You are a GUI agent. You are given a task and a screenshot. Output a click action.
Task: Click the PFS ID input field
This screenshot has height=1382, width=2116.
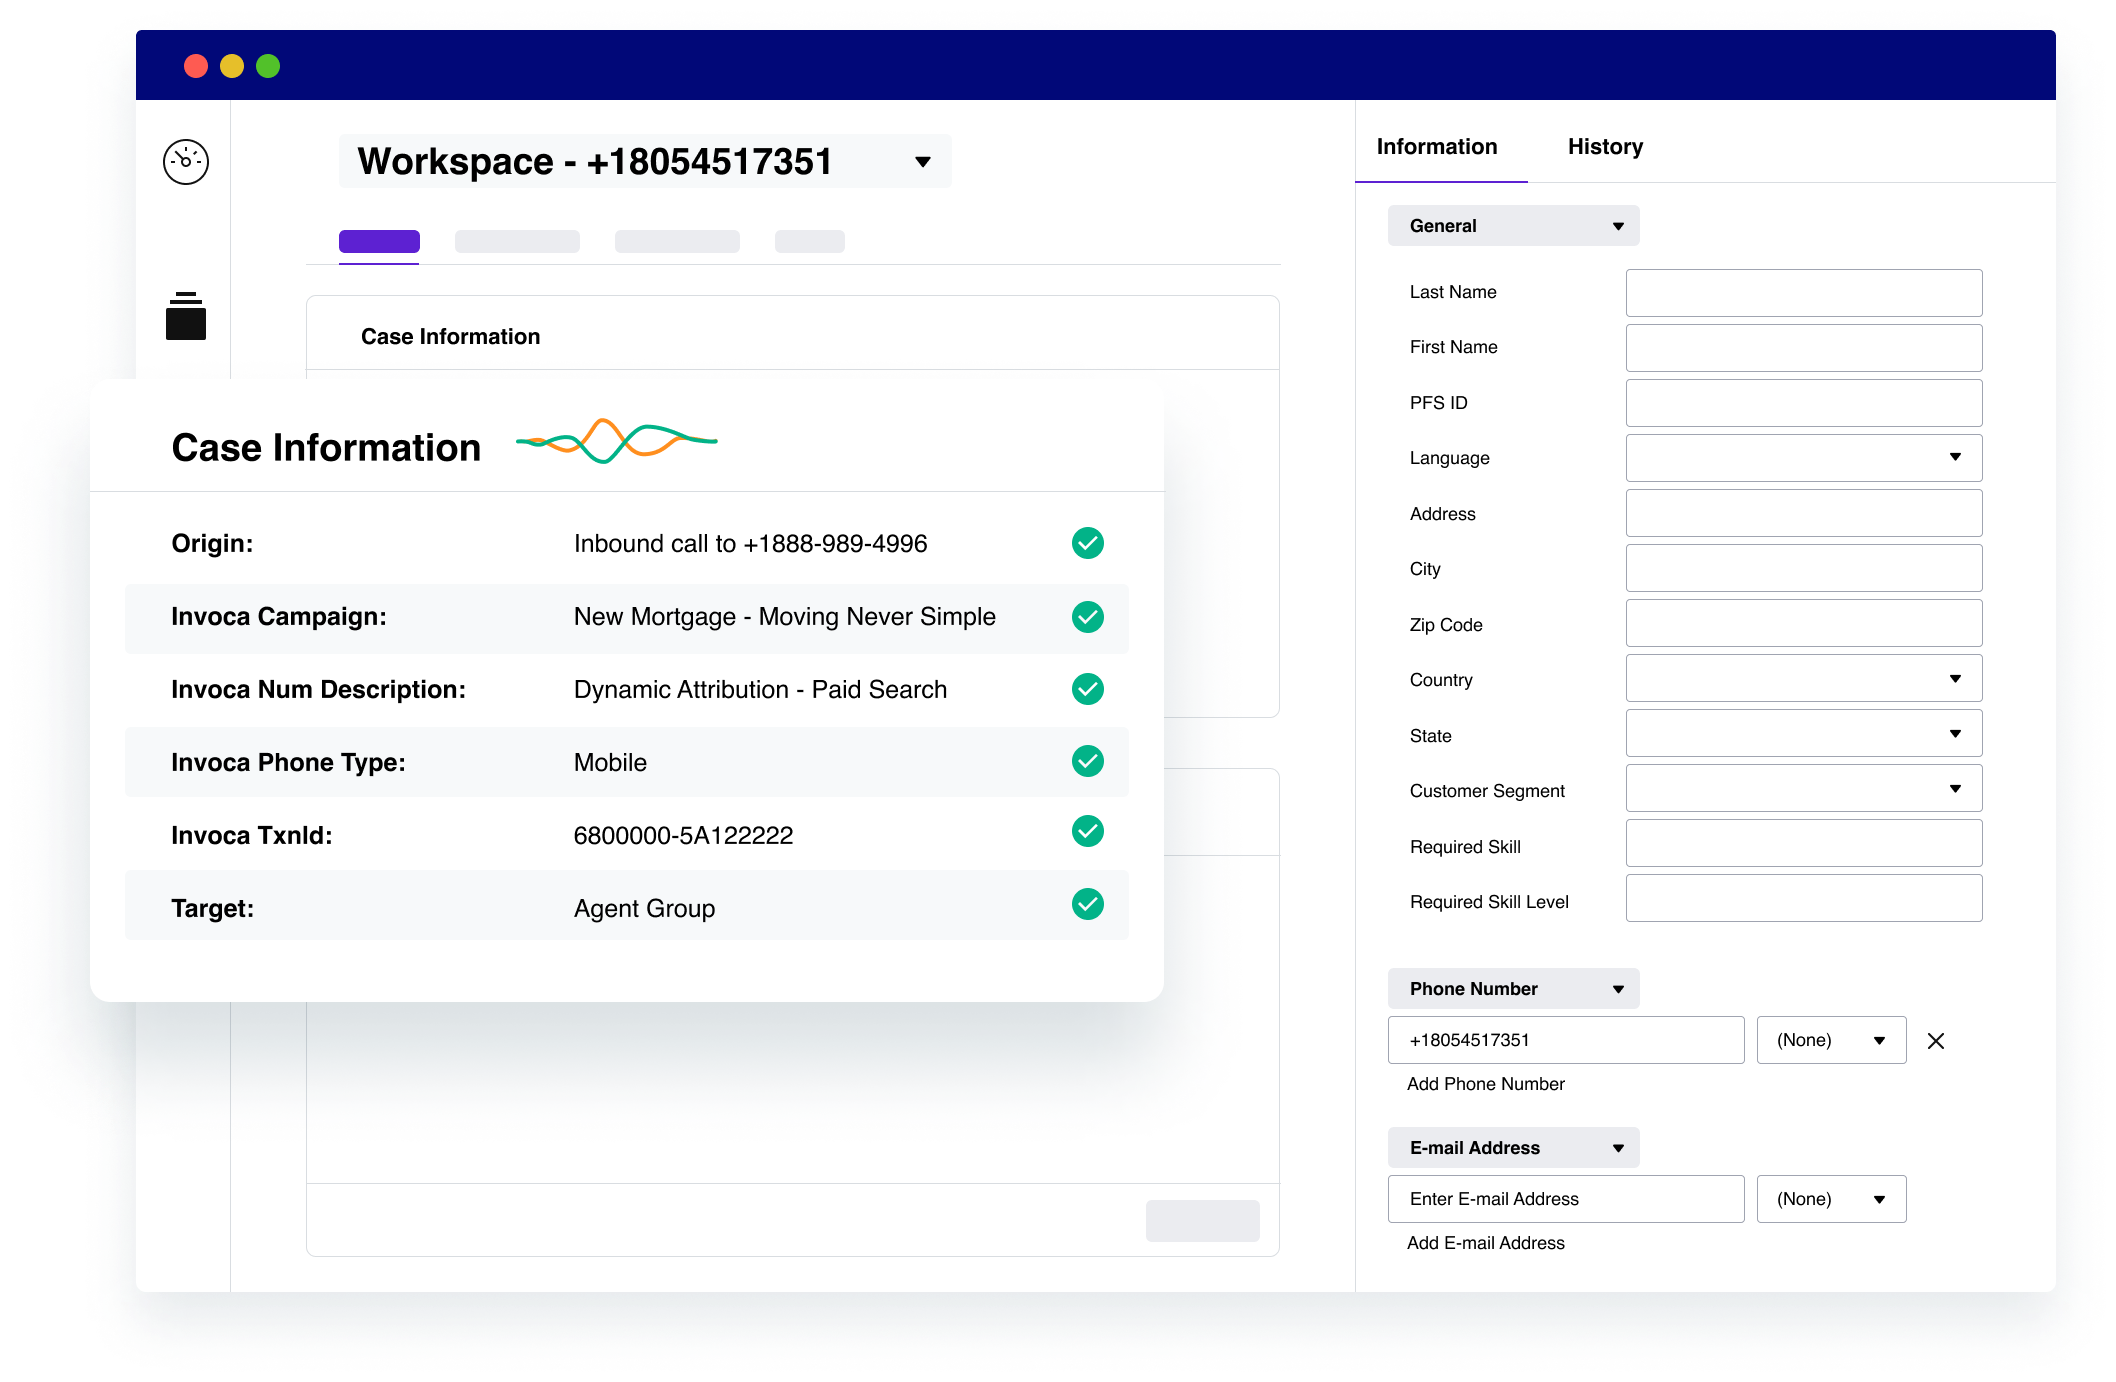pyautogui.click(x=1804, y=403)
